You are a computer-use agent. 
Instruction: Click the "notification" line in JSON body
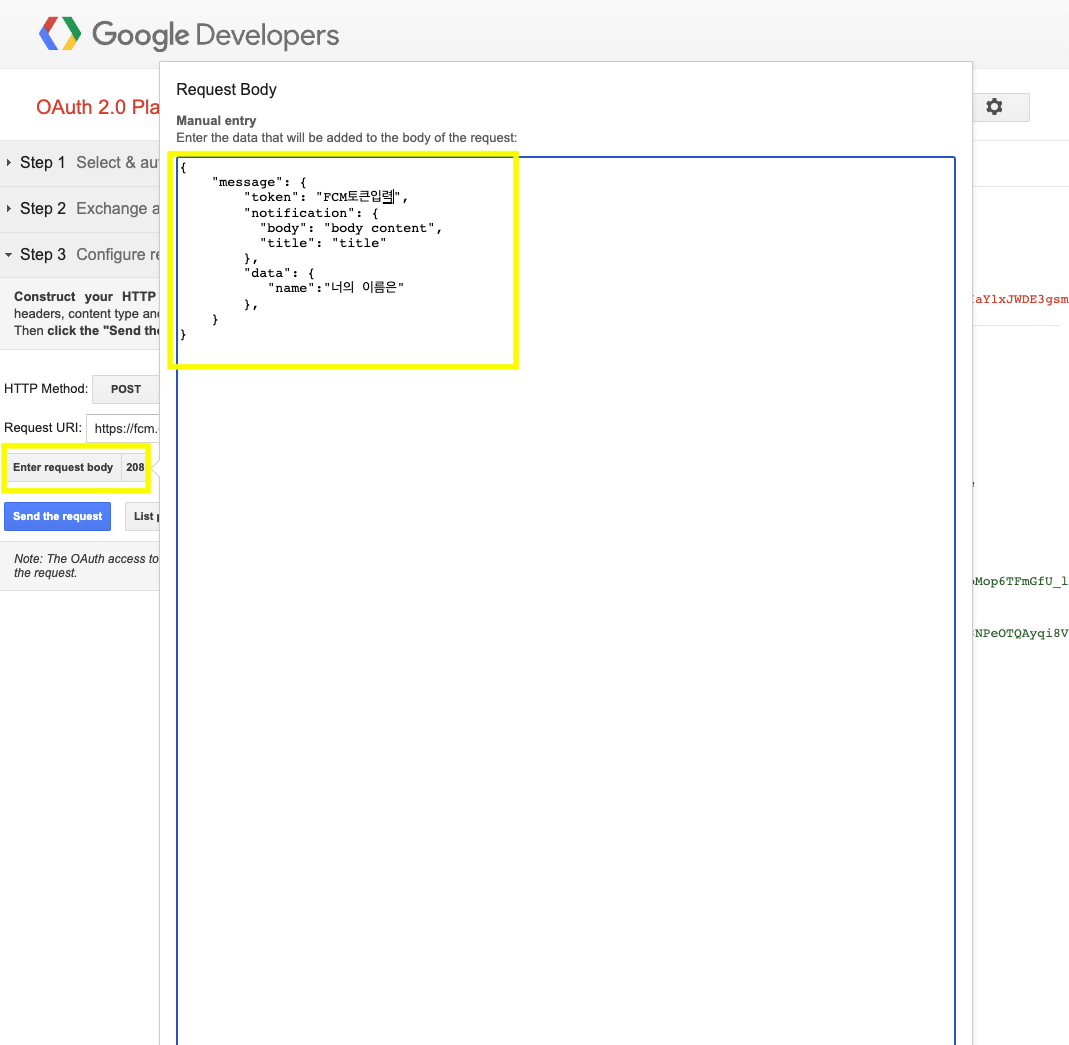(x=311, y=213)
